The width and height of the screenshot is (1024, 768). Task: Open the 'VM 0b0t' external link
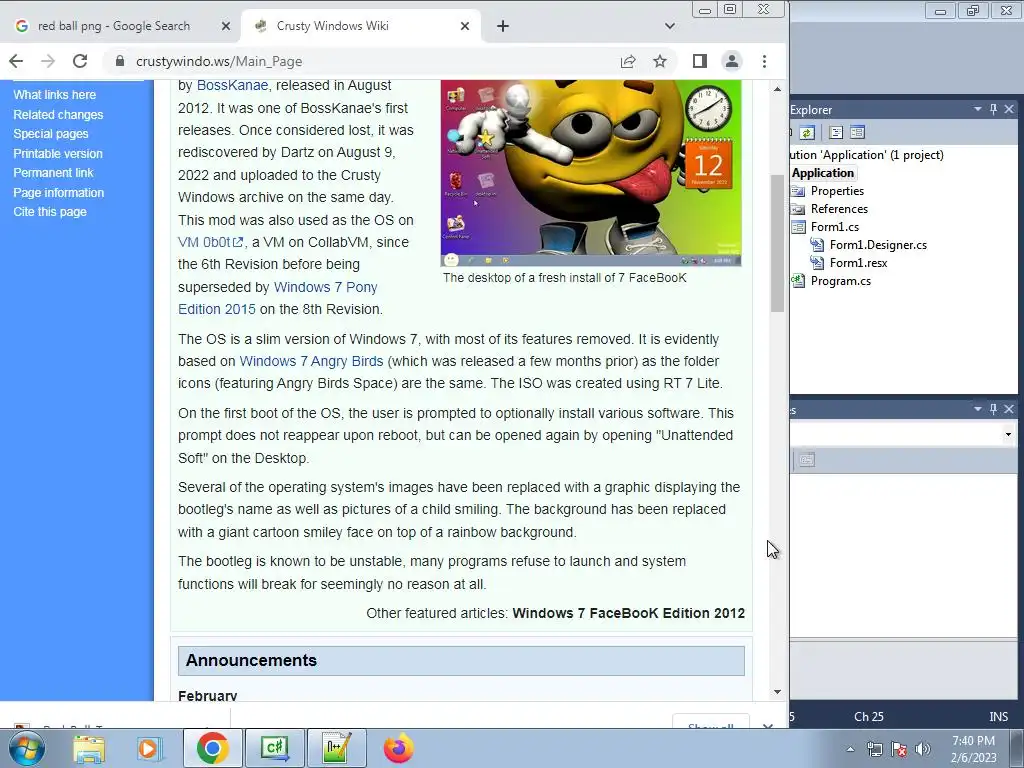point(210,242)
